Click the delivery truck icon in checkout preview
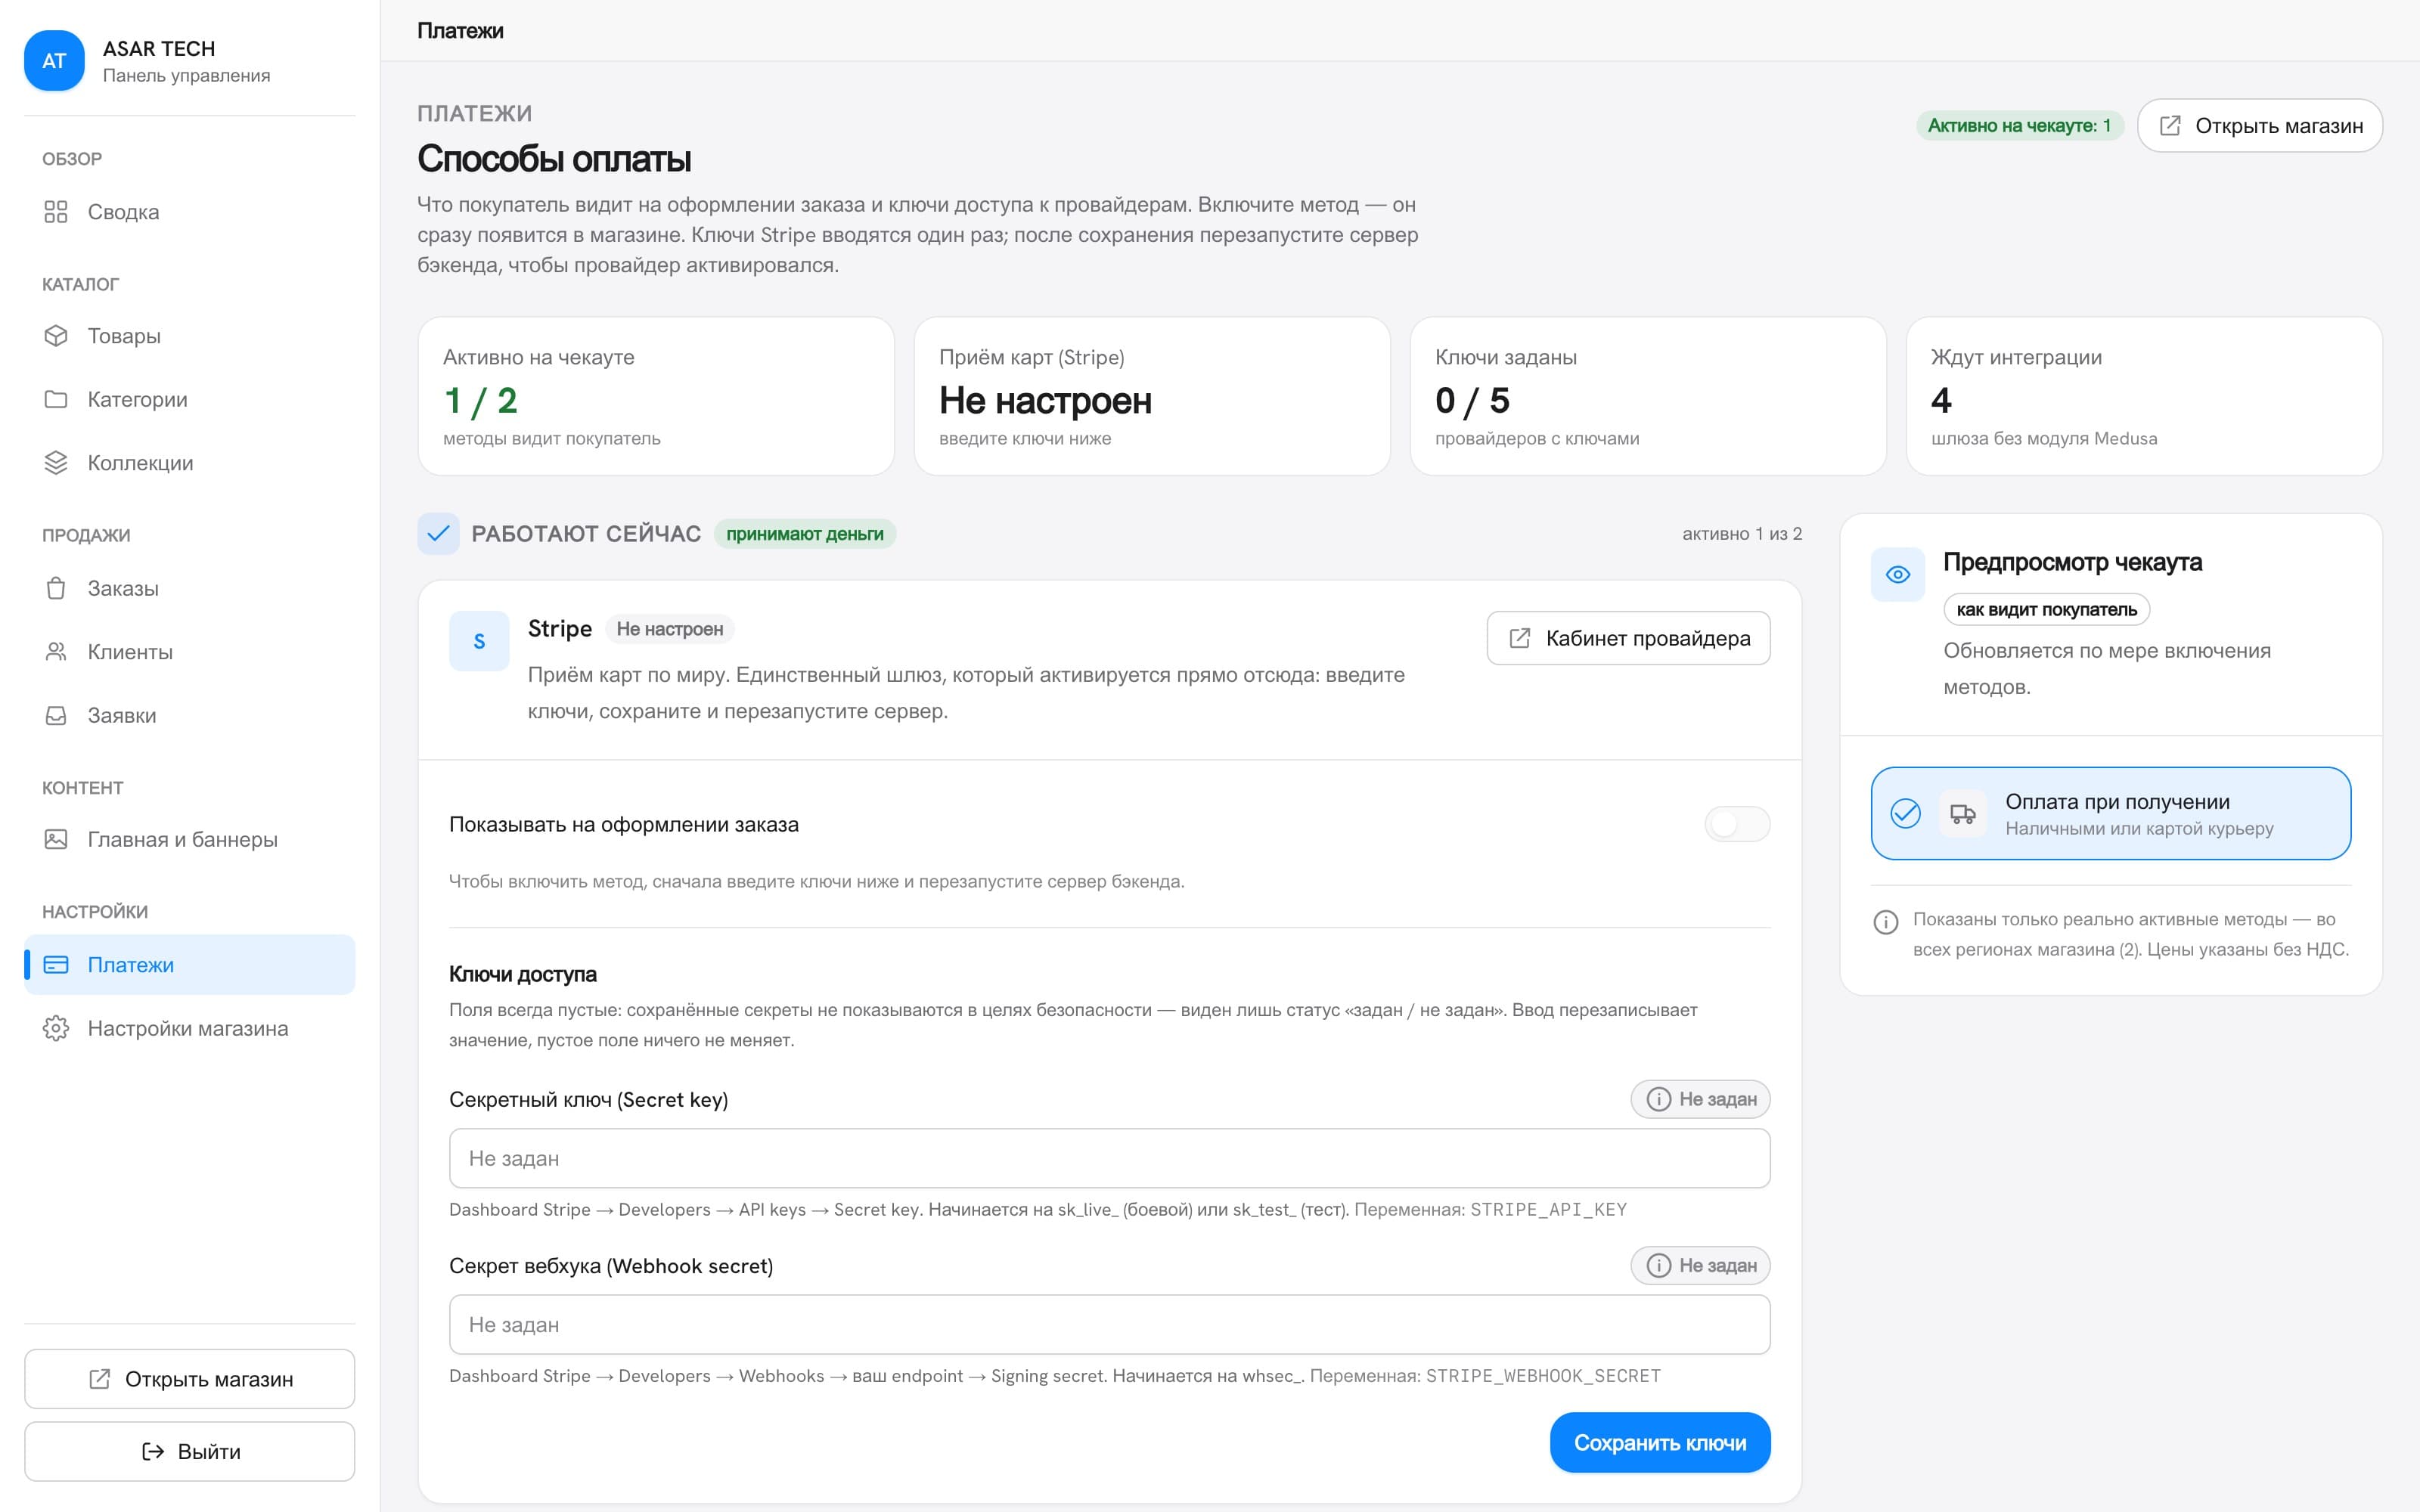 tap(1962, 814)
